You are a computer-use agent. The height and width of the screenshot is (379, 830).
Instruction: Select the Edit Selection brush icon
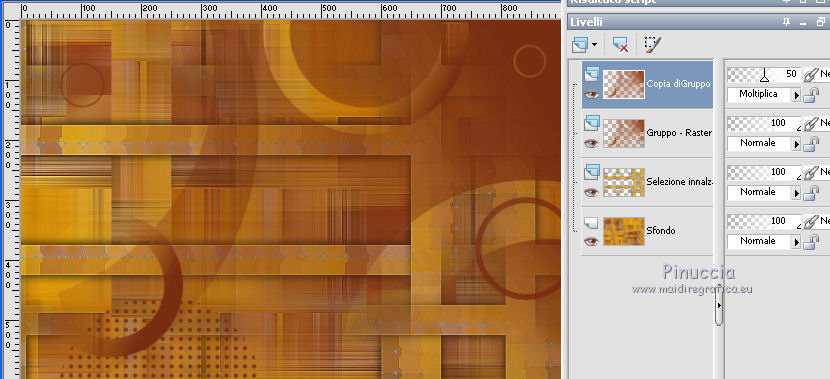(653, 44)
